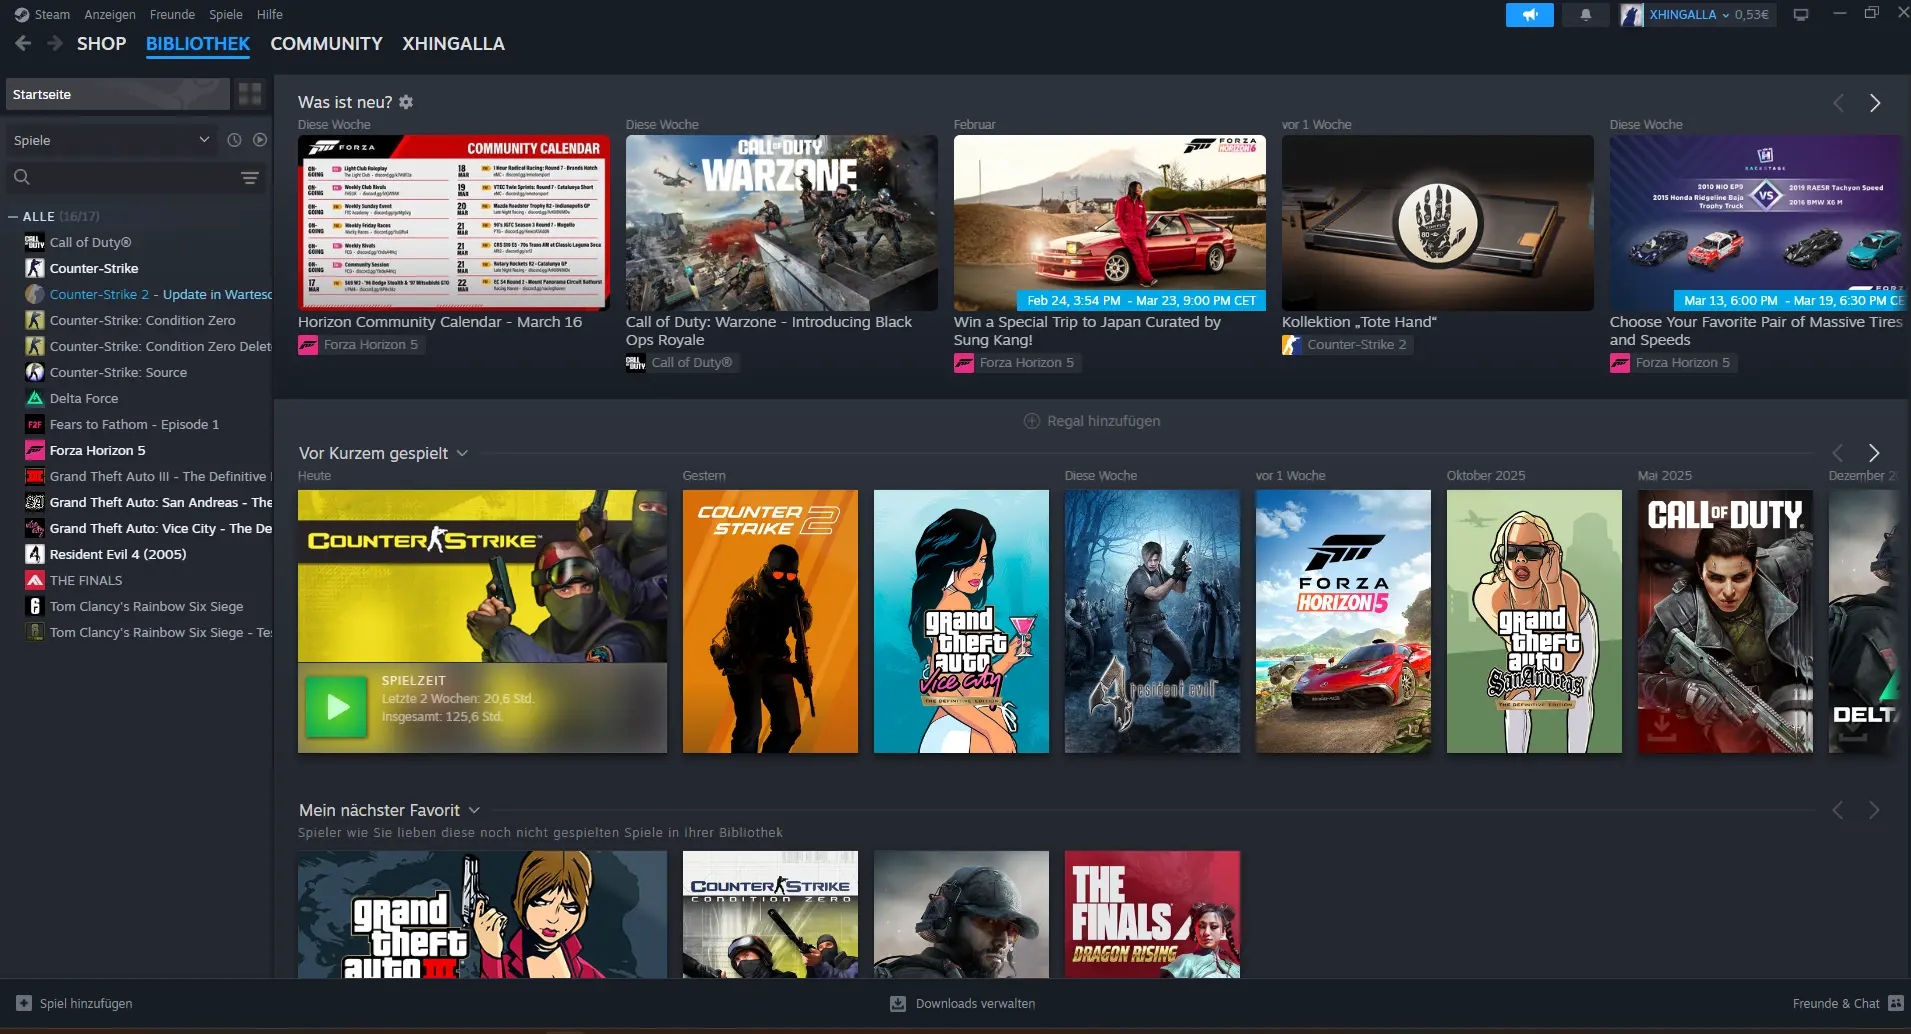The height and width of the screenshot is (1034, 1911).
Task: Select Delta Force icon in game list
Action: [35, 398]
